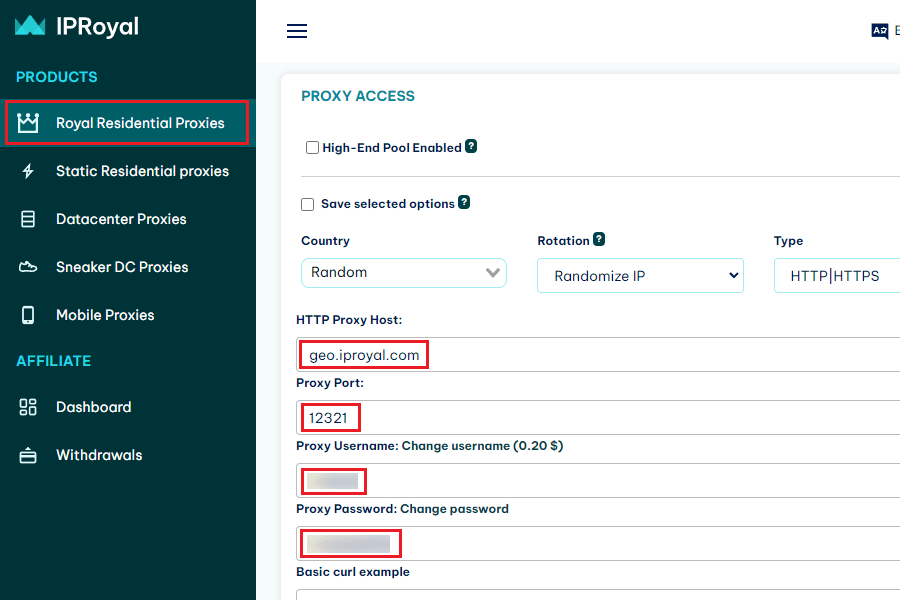Click help icon next to Rotation
Screen dimensions: 900x600
[x=599, y=239]
